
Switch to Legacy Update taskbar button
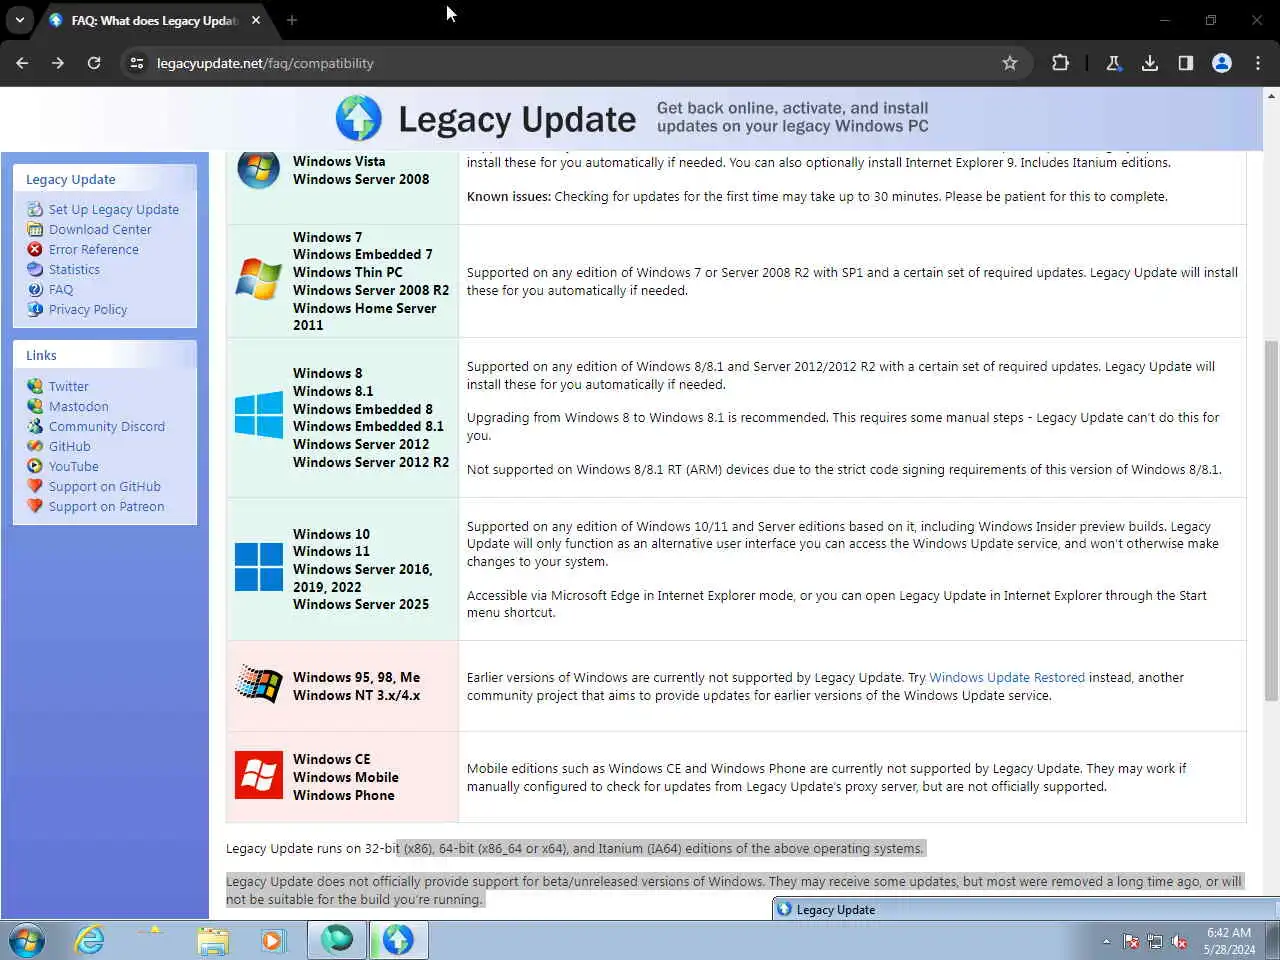pos(398,940)
